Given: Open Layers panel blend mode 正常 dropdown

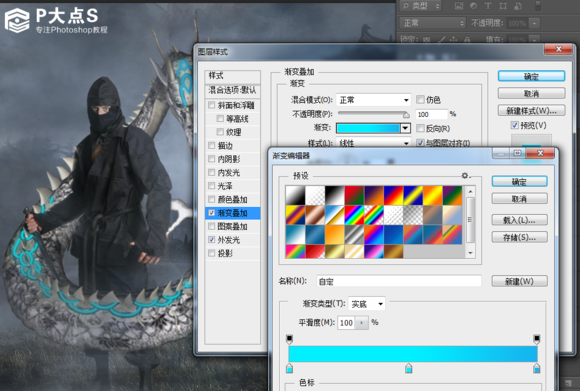Looking at the screenshot, I should pos(432,23).
